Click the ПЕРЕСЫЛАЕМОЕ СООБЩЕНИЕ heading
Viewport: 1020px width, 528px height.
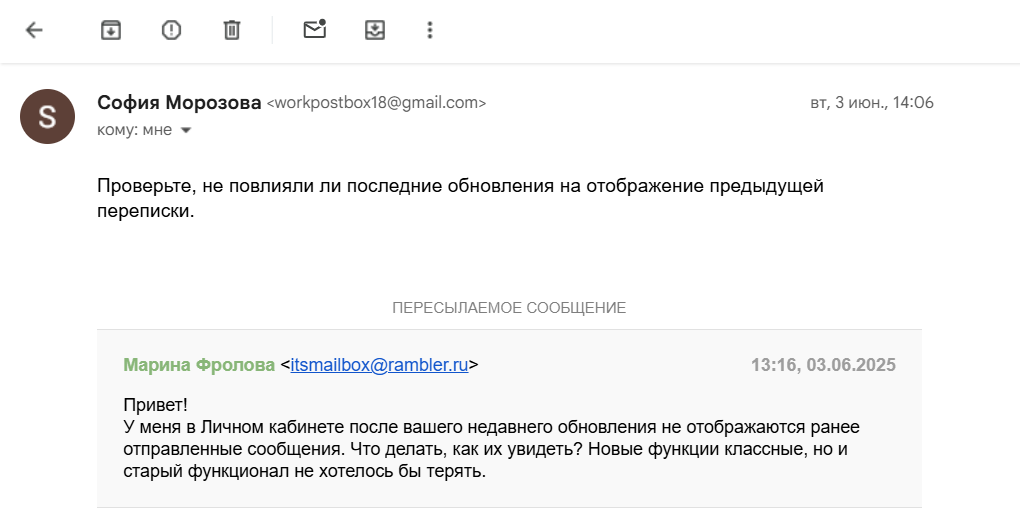point(509,308)
